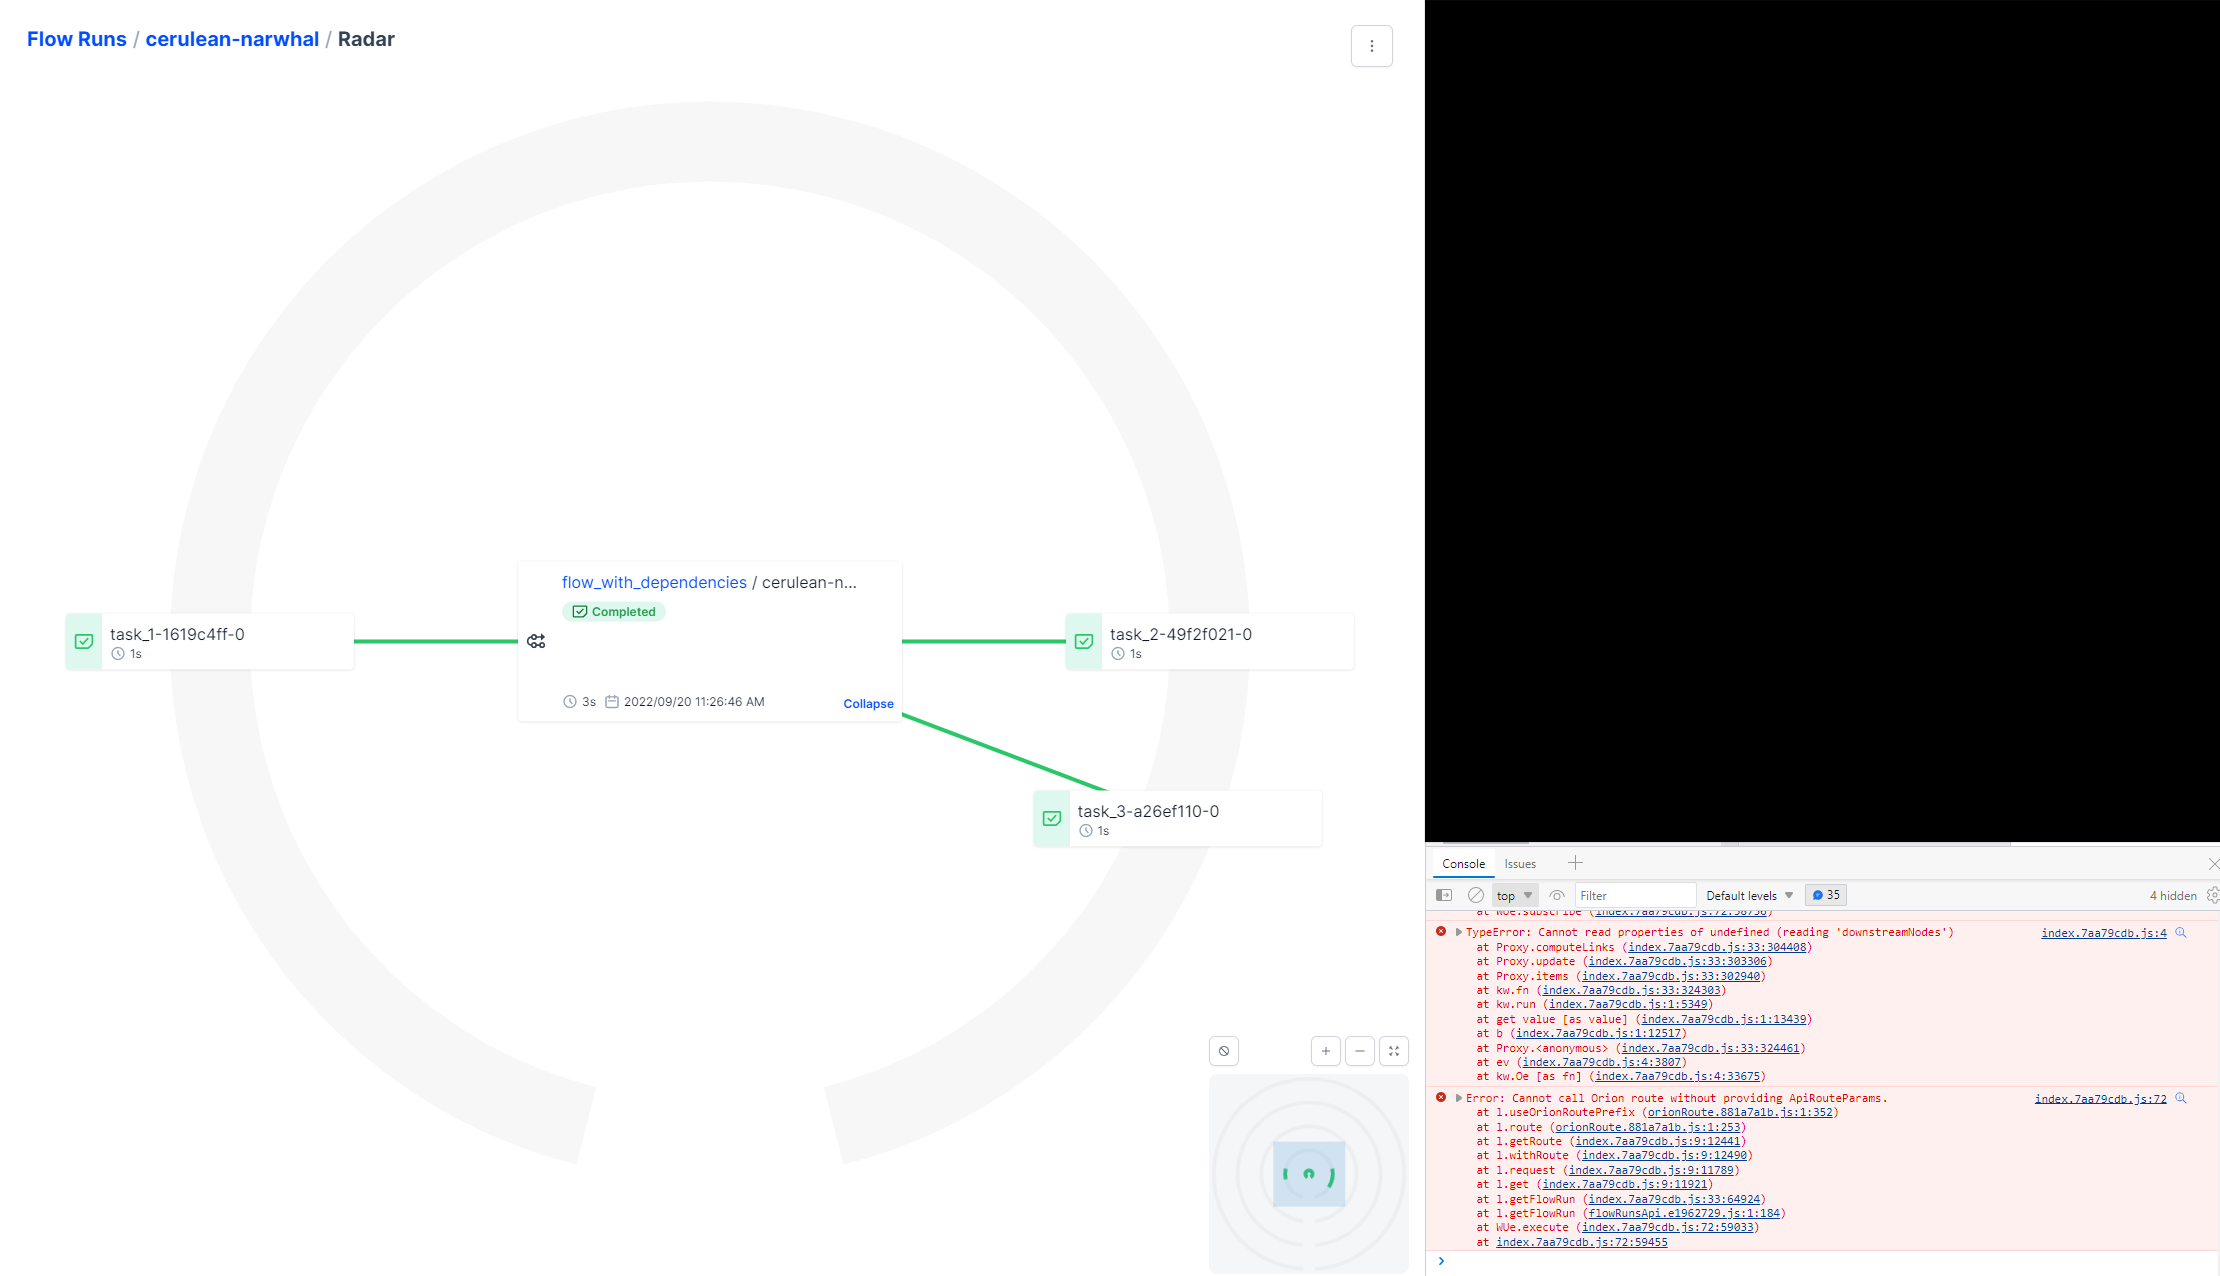The image size is (2220, 1276).
Task: Click the console sidebar dock icon
Action: tap(1443, 895)
